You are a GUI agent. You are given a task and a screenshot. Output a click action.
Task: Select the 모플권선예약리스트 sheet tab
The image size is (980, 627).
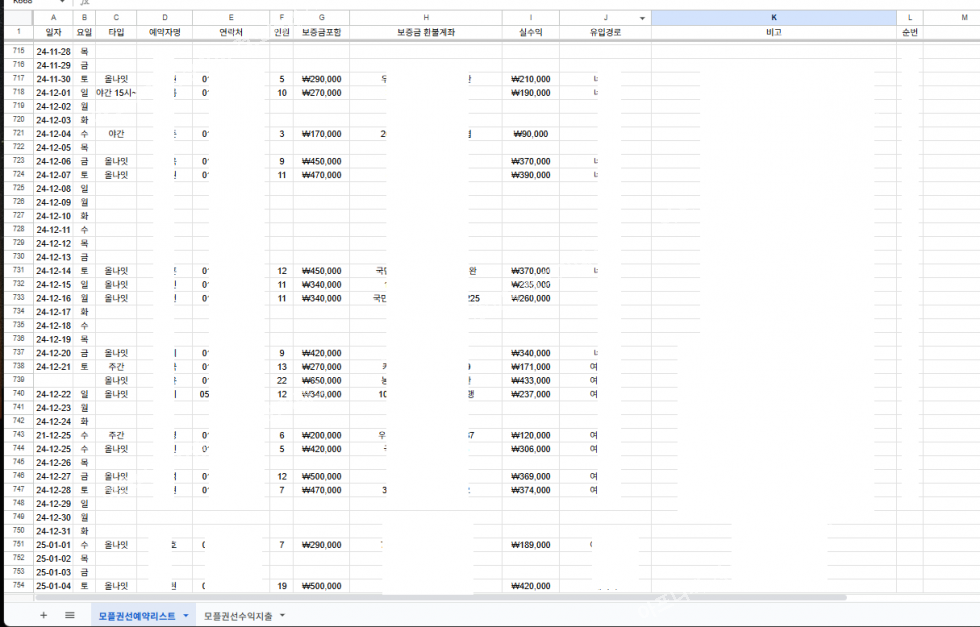pyautogui.click(x=136, y=616)
